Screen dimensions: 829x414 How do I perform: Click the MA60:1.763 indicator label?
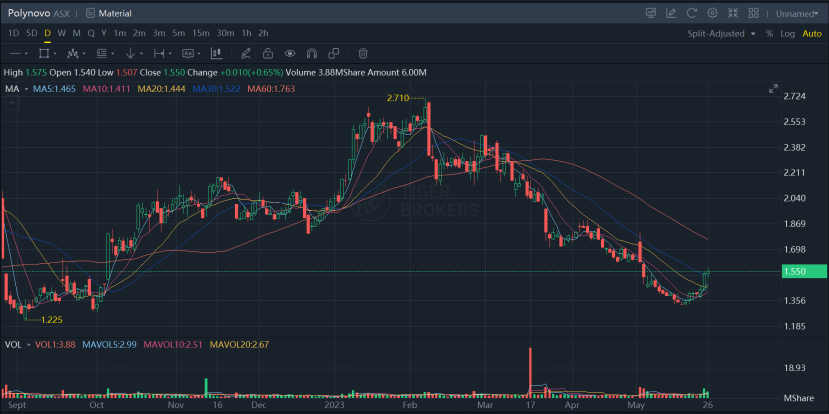pos(271,89)
